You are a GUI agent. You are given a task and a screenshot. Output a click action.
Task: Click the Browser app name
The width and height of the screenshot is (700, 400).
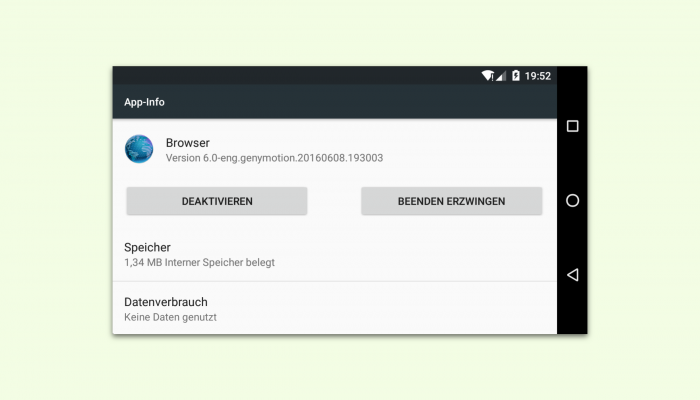pos(188,143)
